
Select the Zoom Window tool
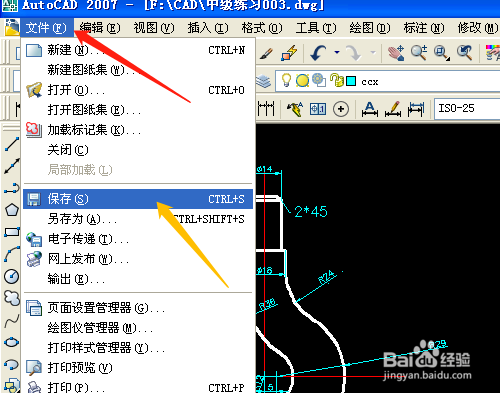point(441,53)
